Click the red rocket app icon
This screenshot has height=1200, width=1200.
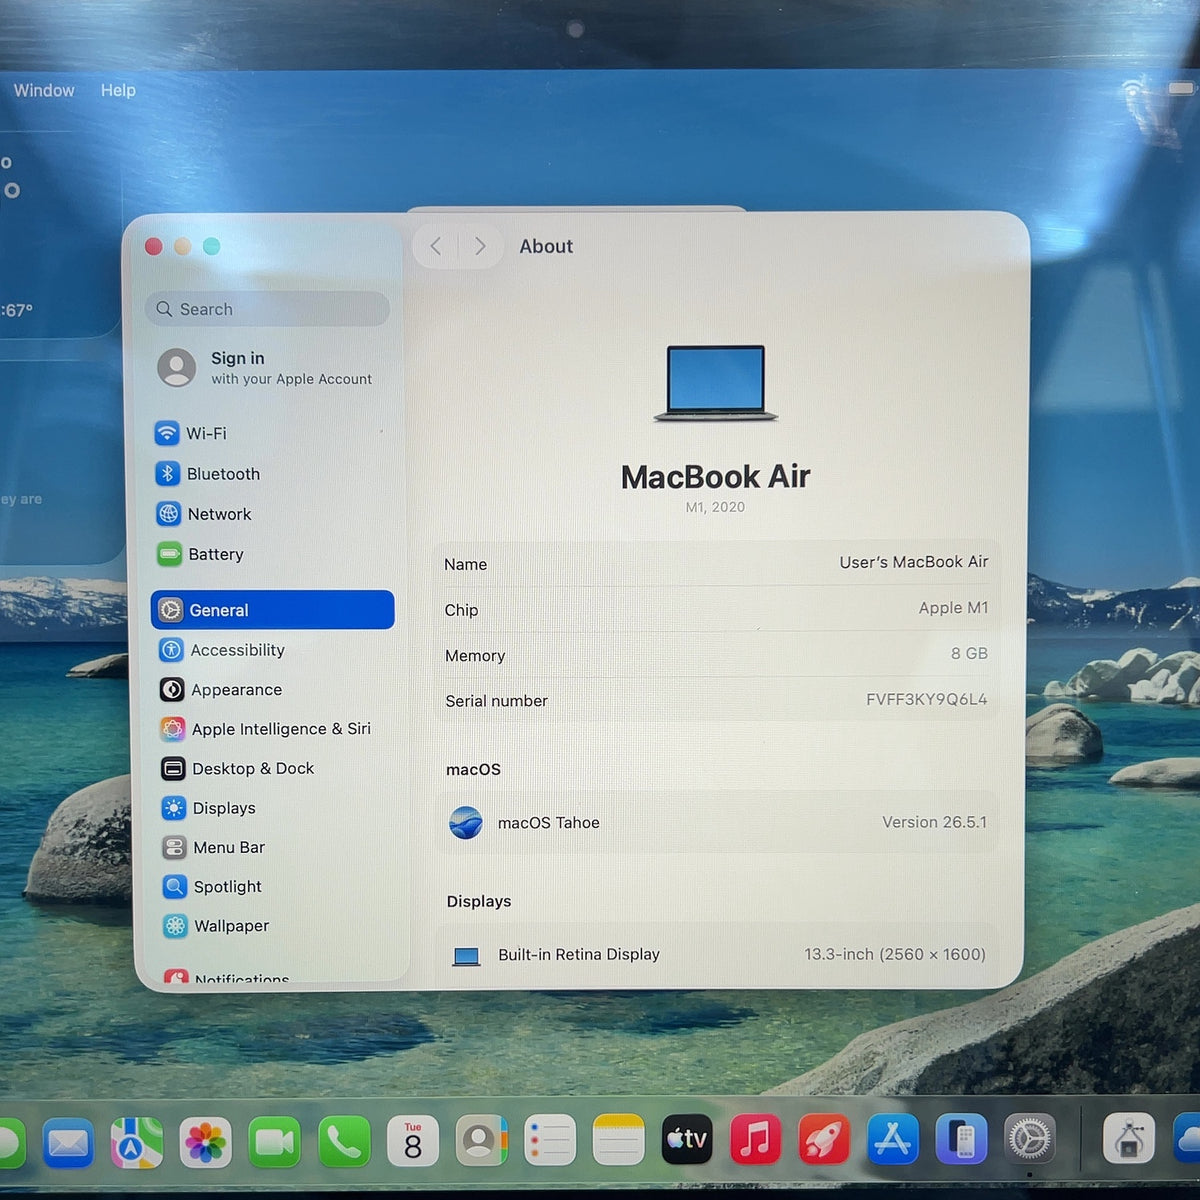coord(824,1139)
